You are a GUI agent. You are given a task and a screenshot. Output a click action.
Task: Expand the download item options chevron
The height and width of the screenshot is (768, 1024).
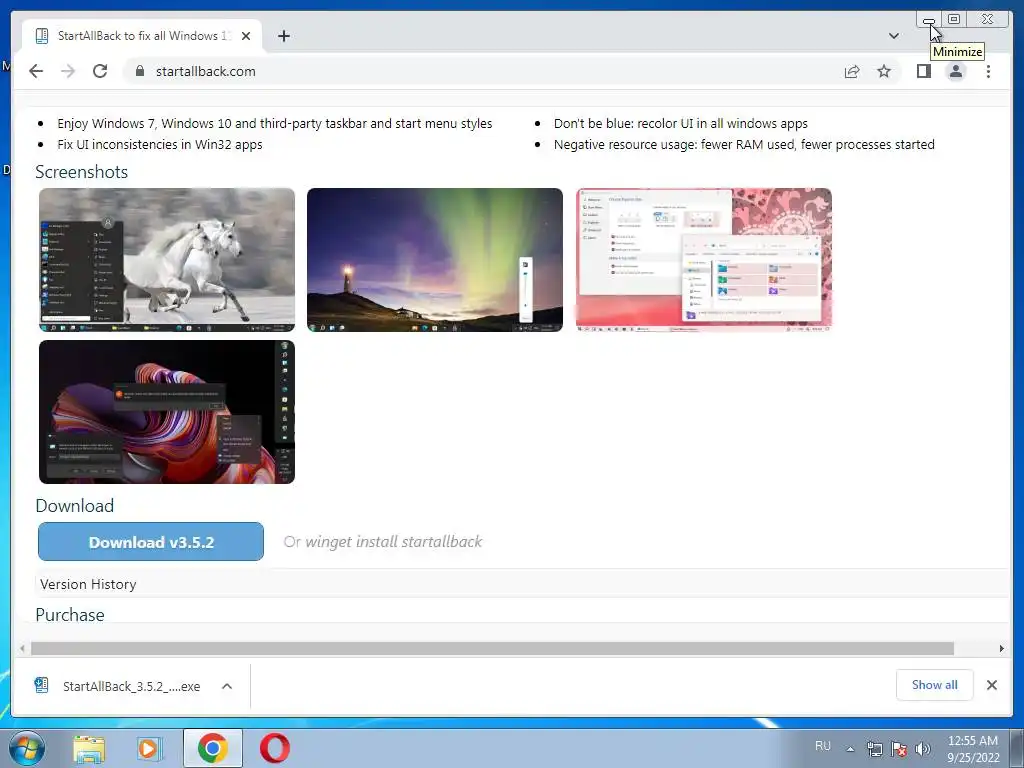click(x=227, y=686)
